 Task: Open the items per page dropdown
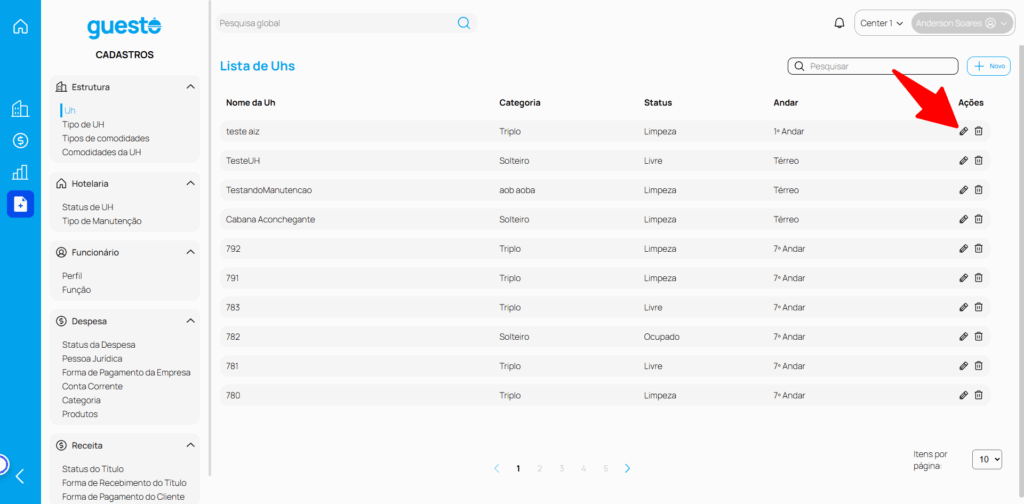(x=987, y=459)
